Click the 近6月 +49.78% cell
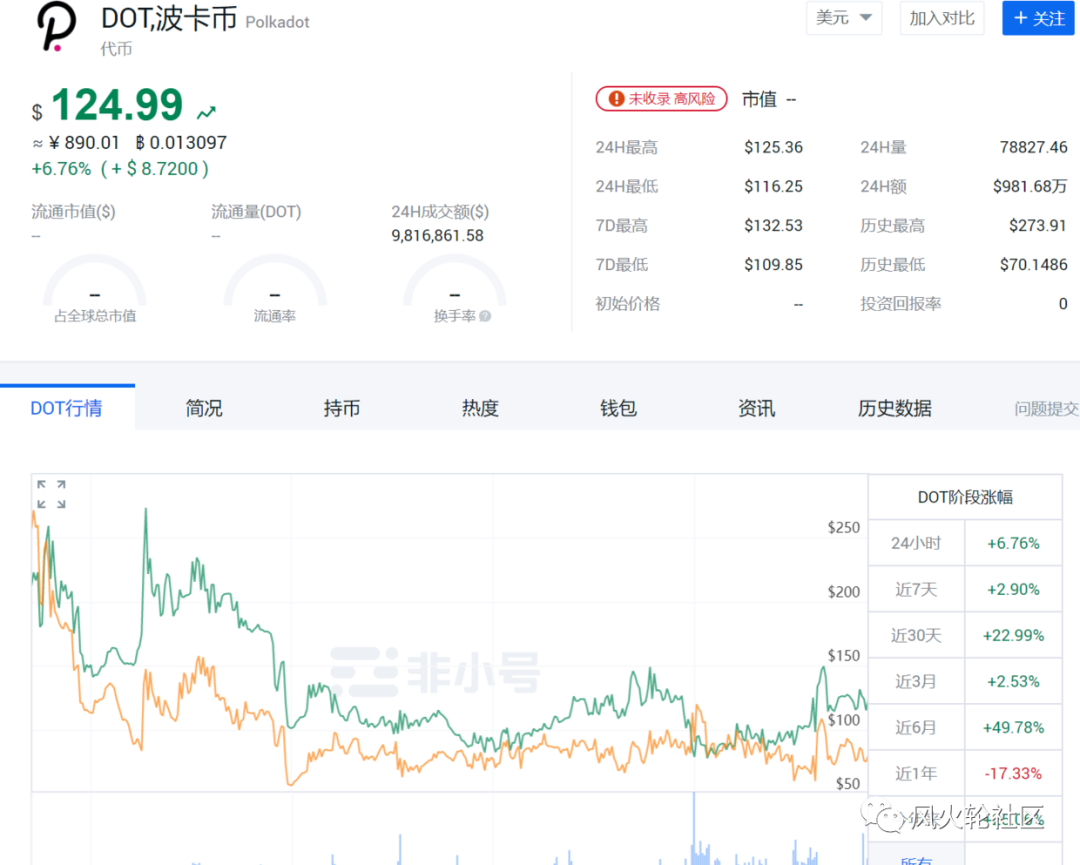The width and height of the screenshot is (1080, 865). 1013,728
